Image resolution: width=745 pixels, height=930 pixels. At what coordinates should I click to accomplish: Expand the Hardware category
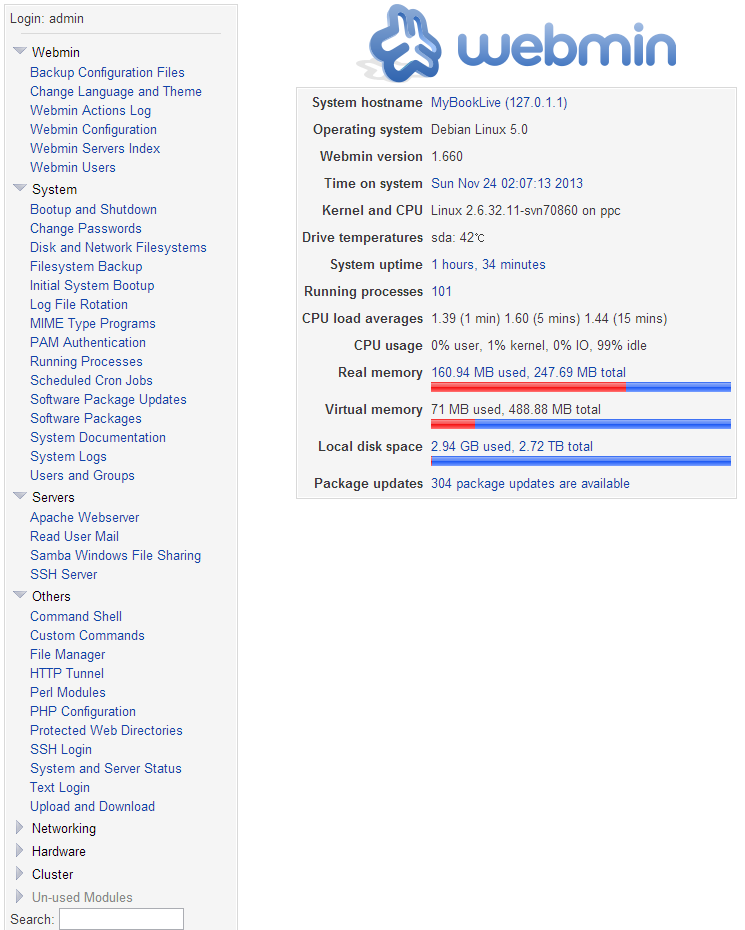pos(19,851)
